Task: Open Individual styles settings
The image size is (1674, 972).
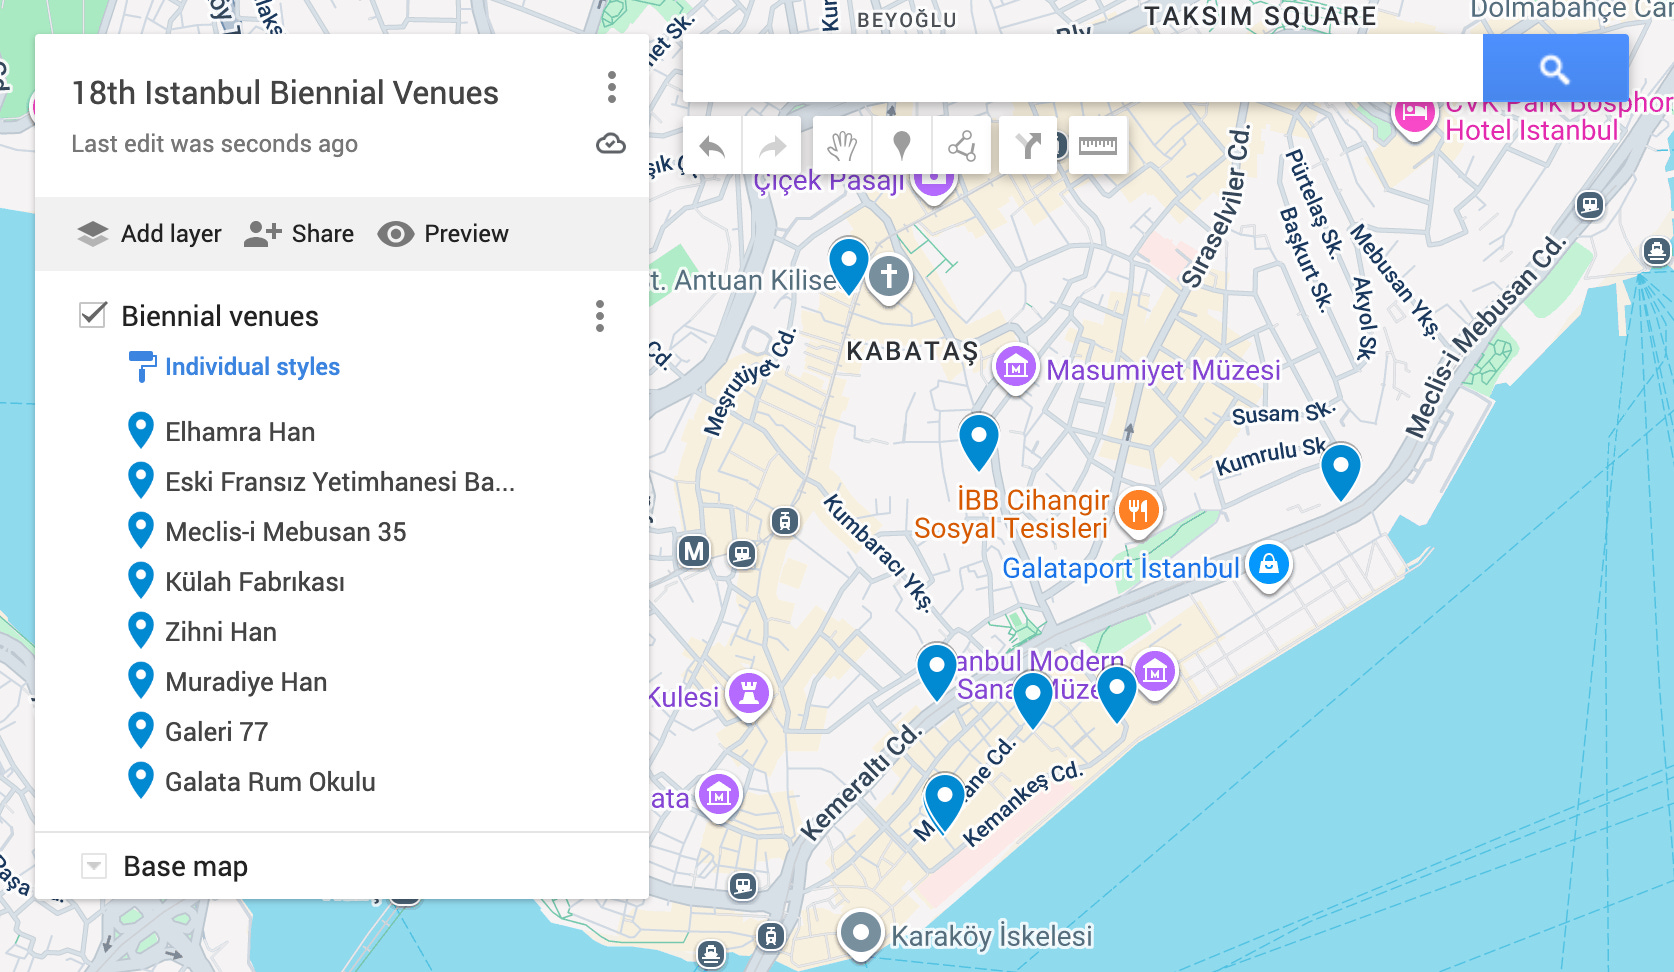Action: click(235, 367)
